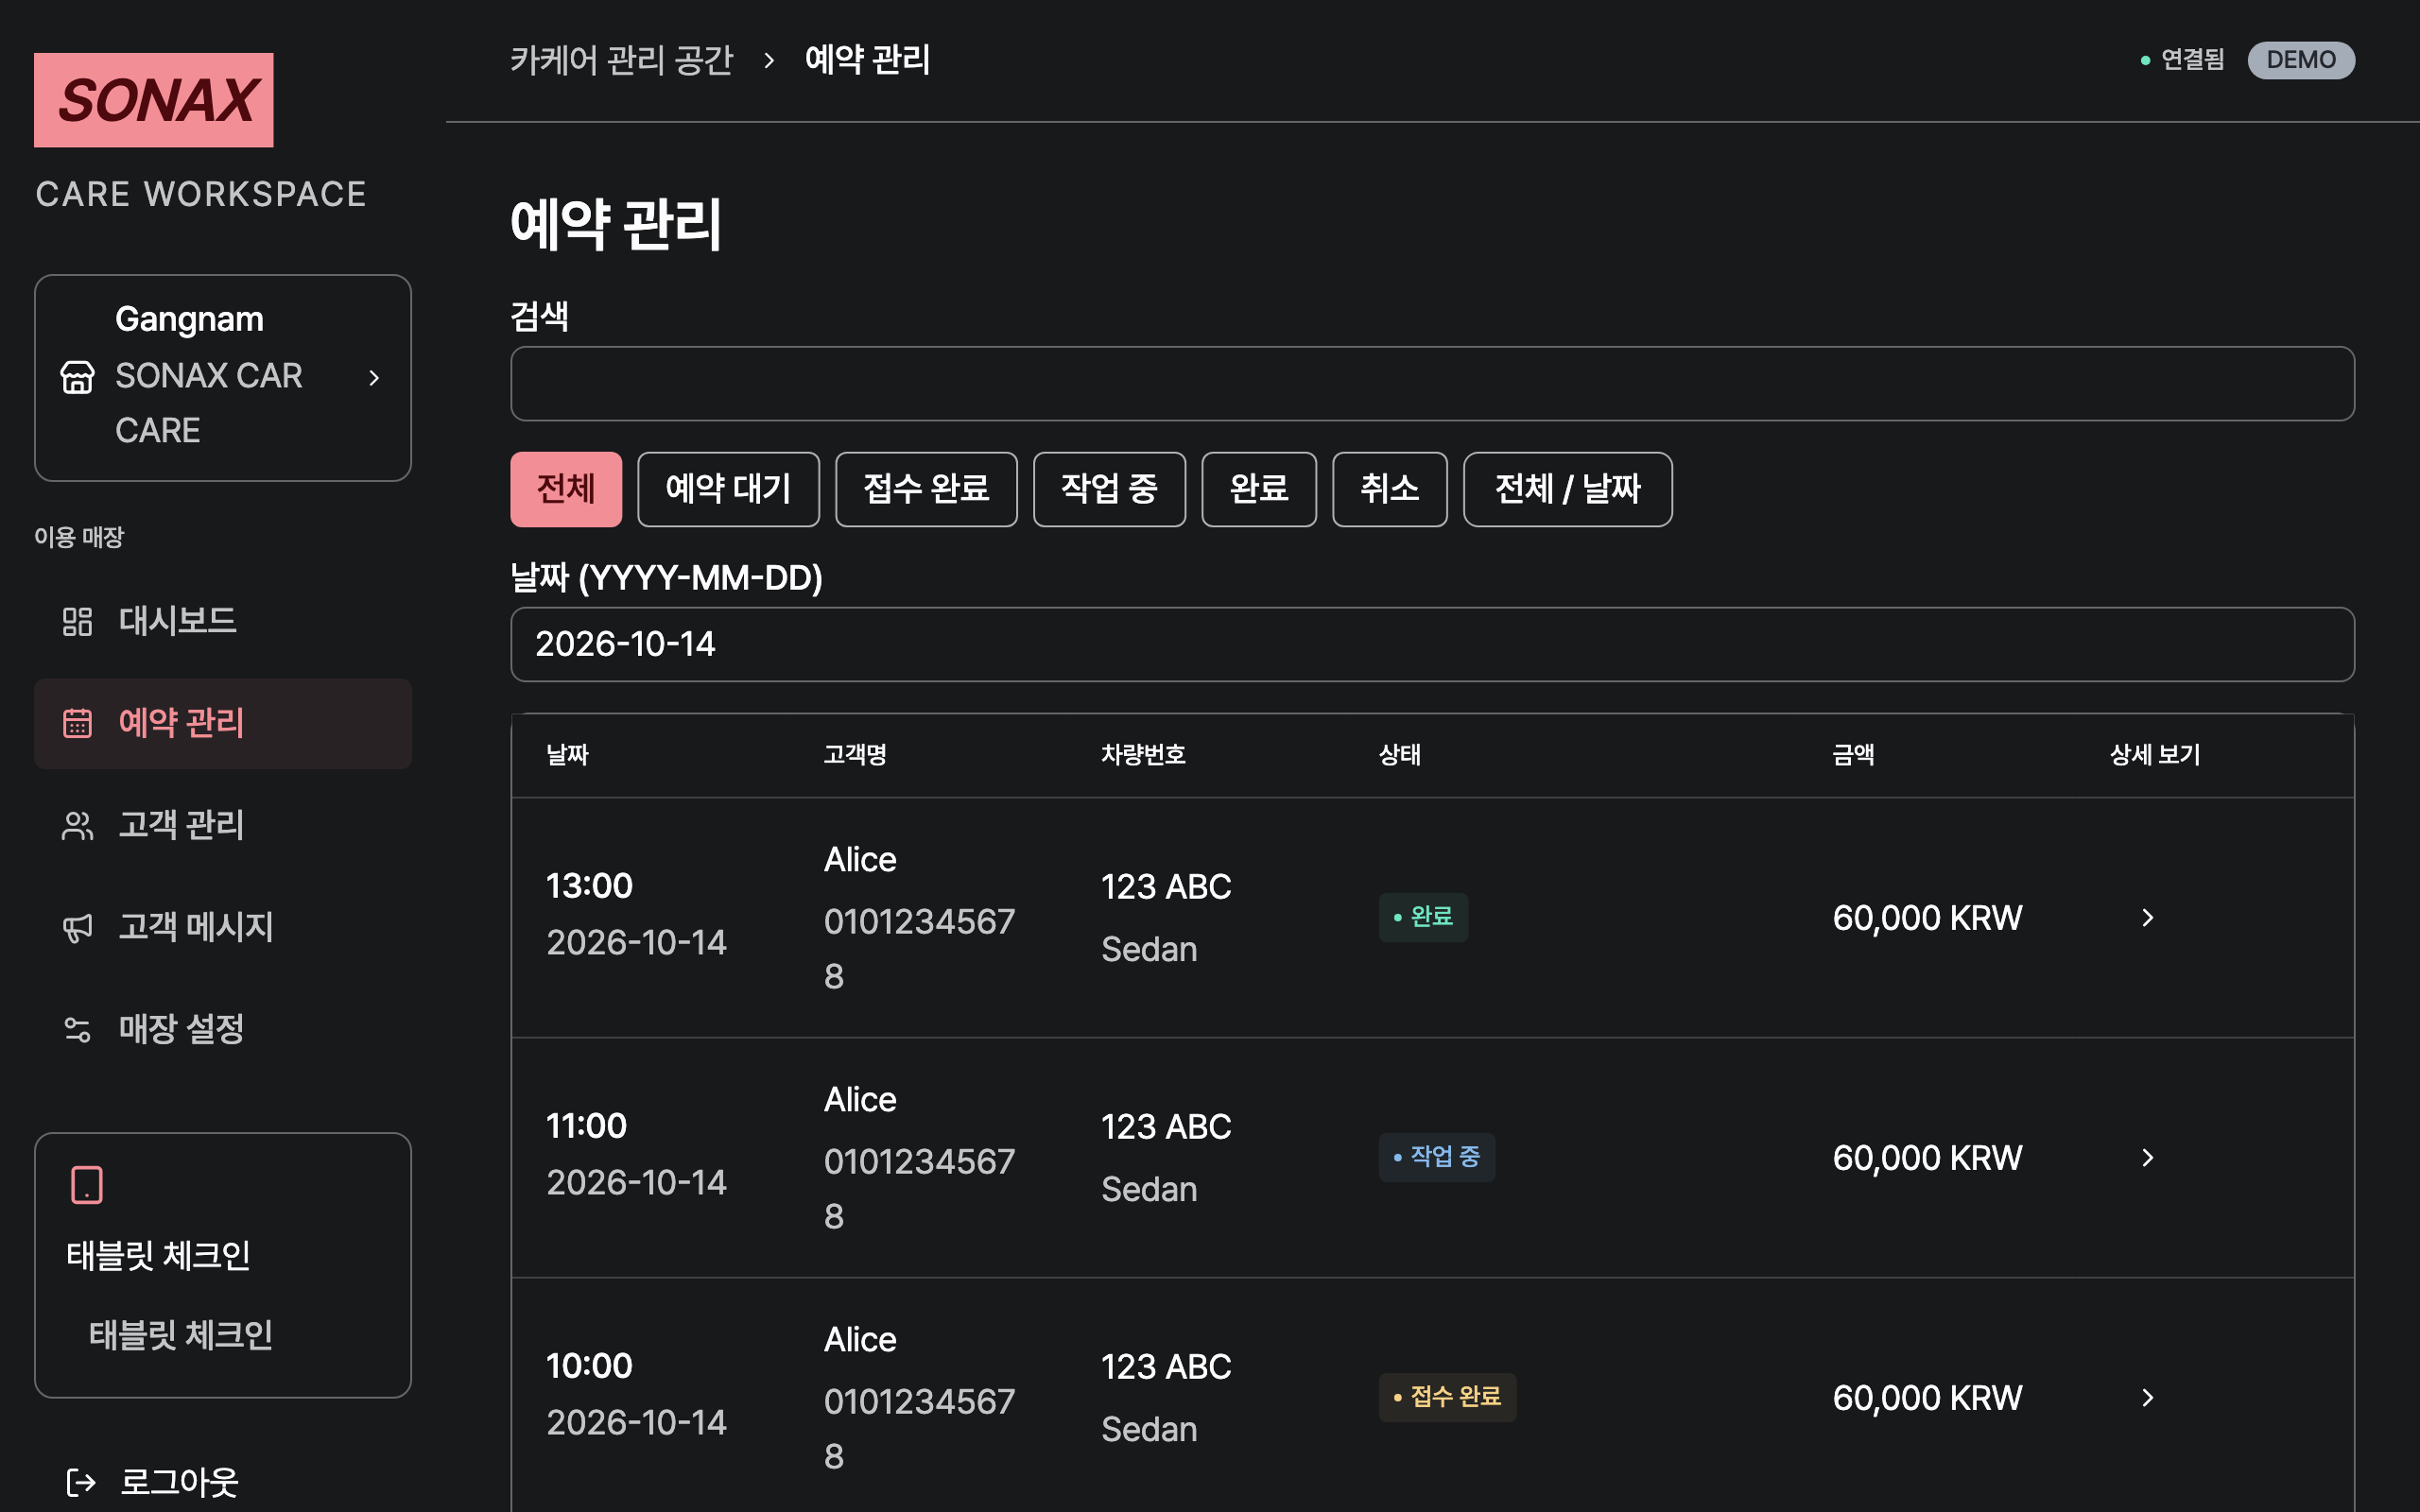The image size is (2420, 1512).
Task: Click the 차량번호 column header
Action: [1143, 755]
